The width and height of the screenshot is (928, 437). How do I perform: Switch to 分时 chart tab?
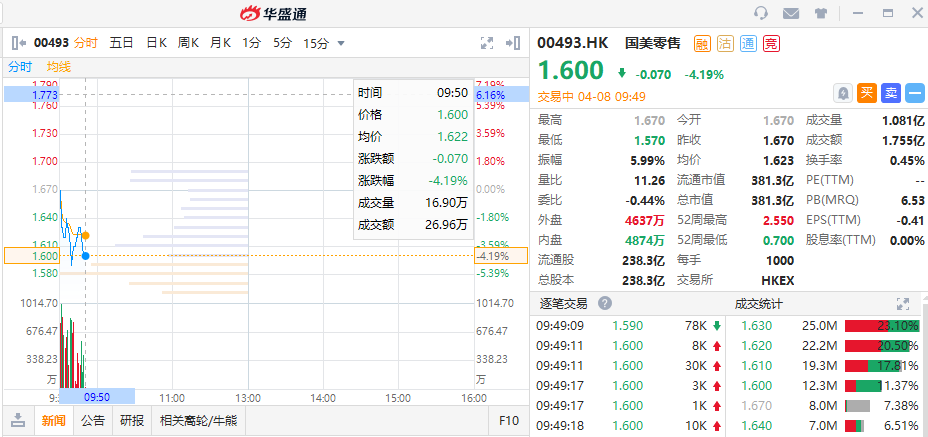86,43
